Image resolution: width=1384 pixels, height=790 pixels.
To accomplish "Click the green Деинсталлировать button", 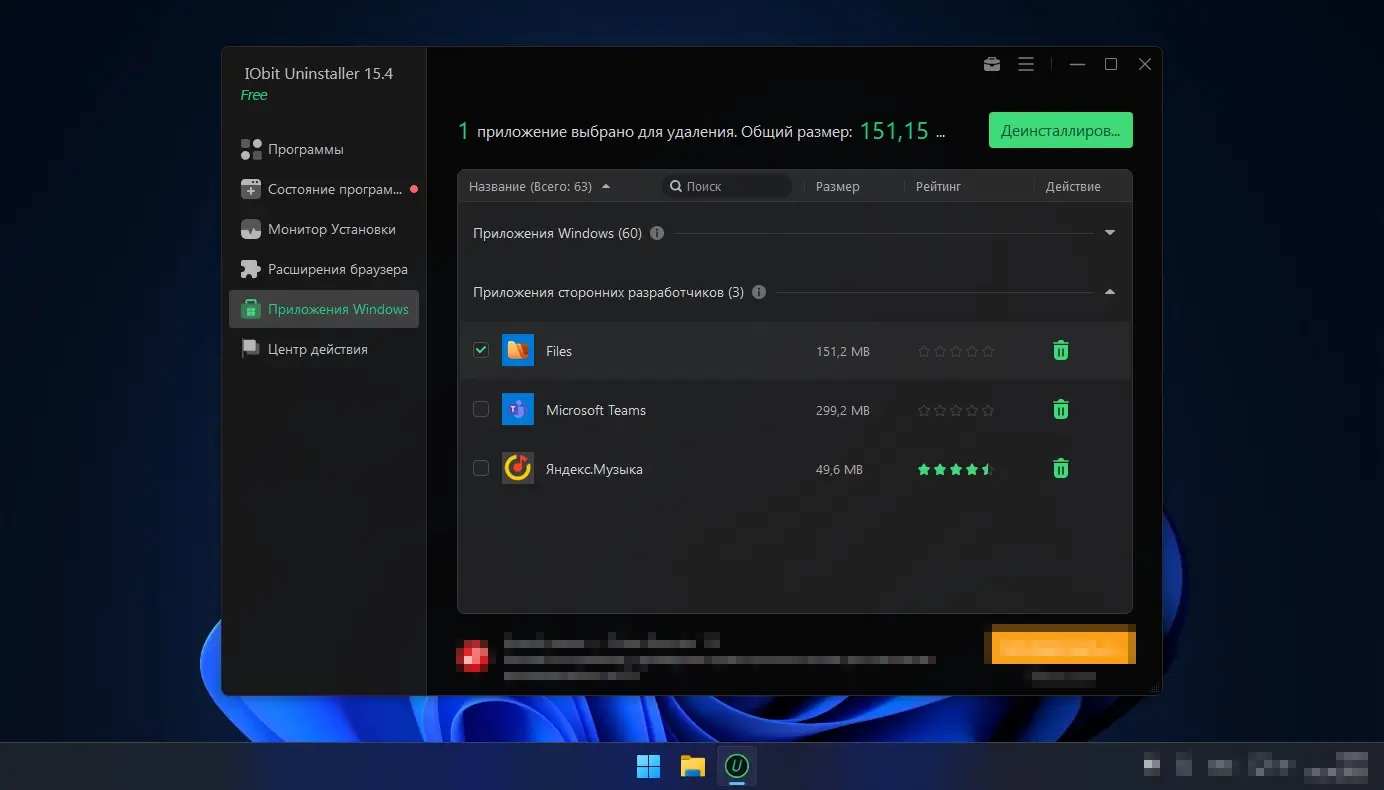I will coord(1061,130).
